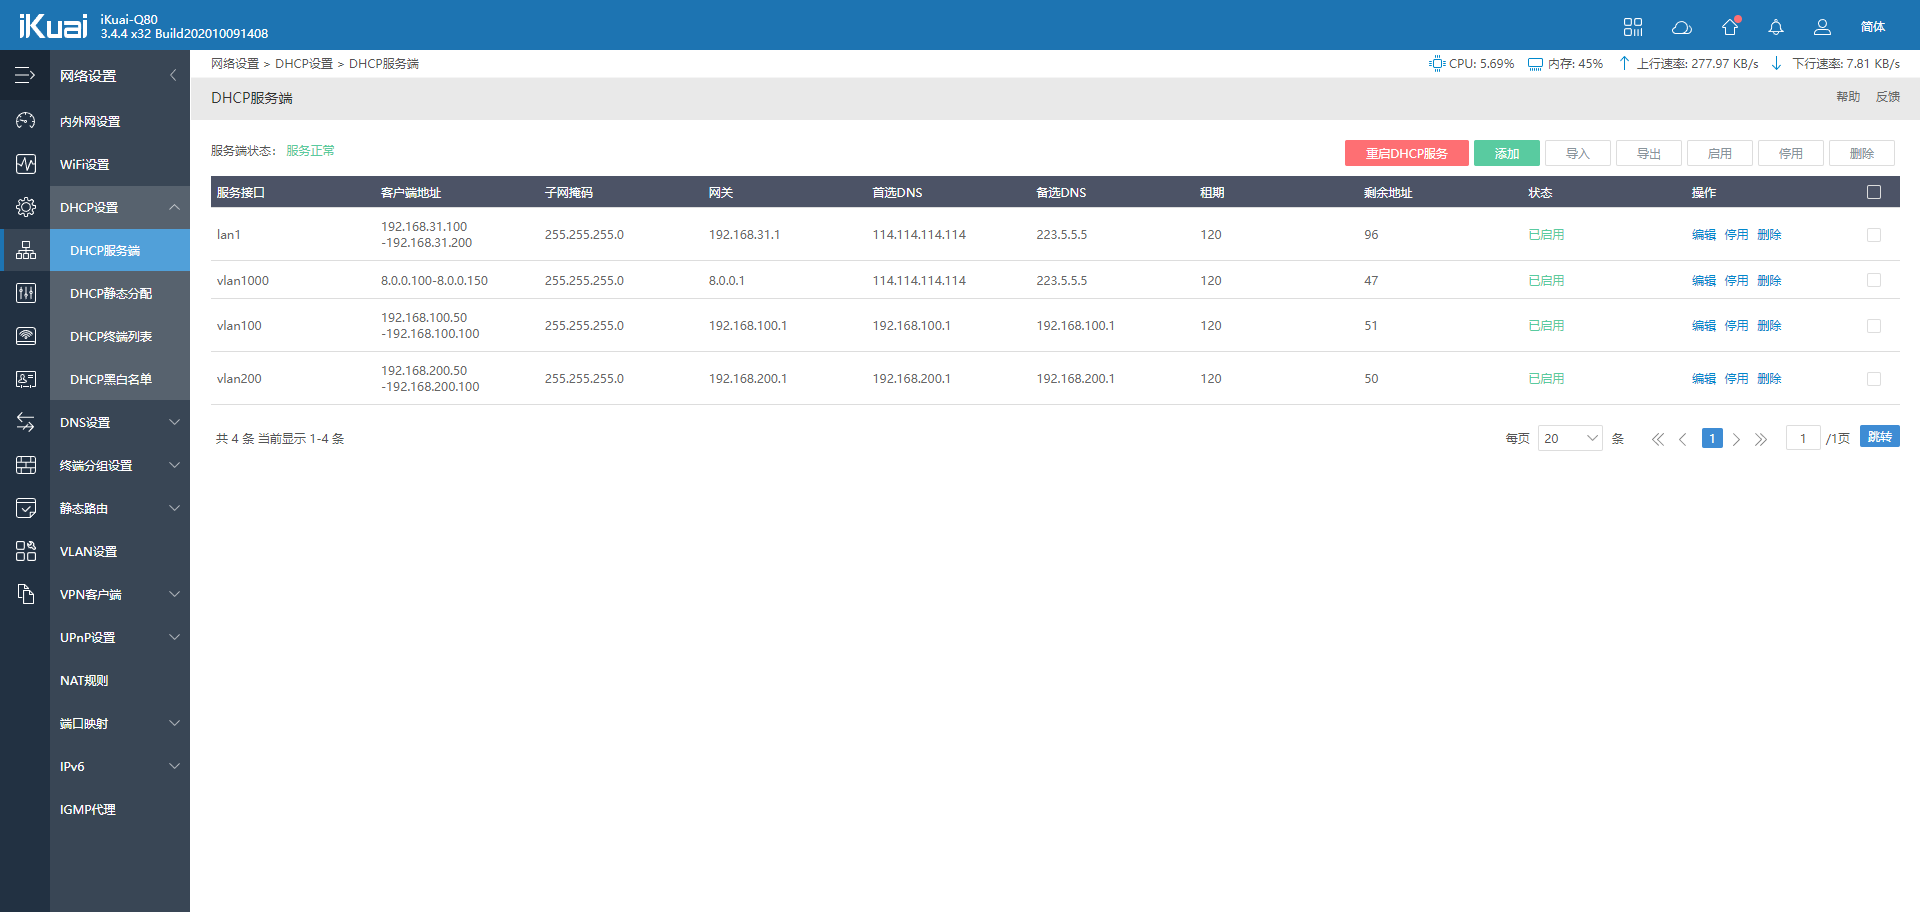The image size is (1920, 912).
Task: Go to next page arrow
Action: point(1736,439)
